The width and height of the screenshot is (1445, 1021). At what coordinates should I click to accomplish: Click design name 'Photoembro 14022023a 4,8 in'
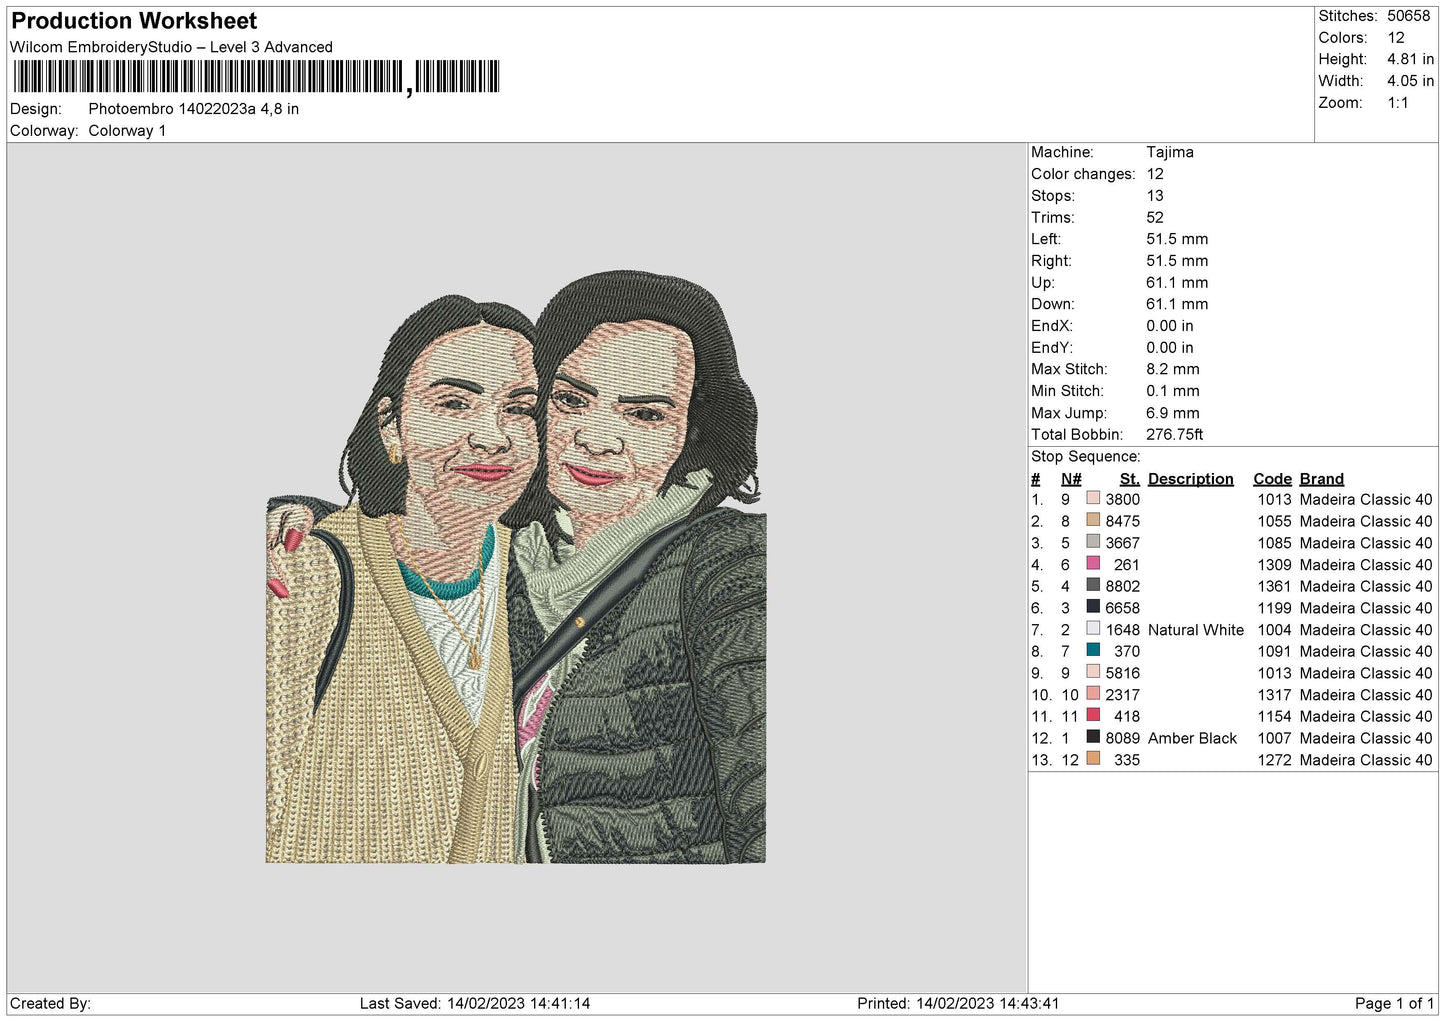(x=194, y=109)
